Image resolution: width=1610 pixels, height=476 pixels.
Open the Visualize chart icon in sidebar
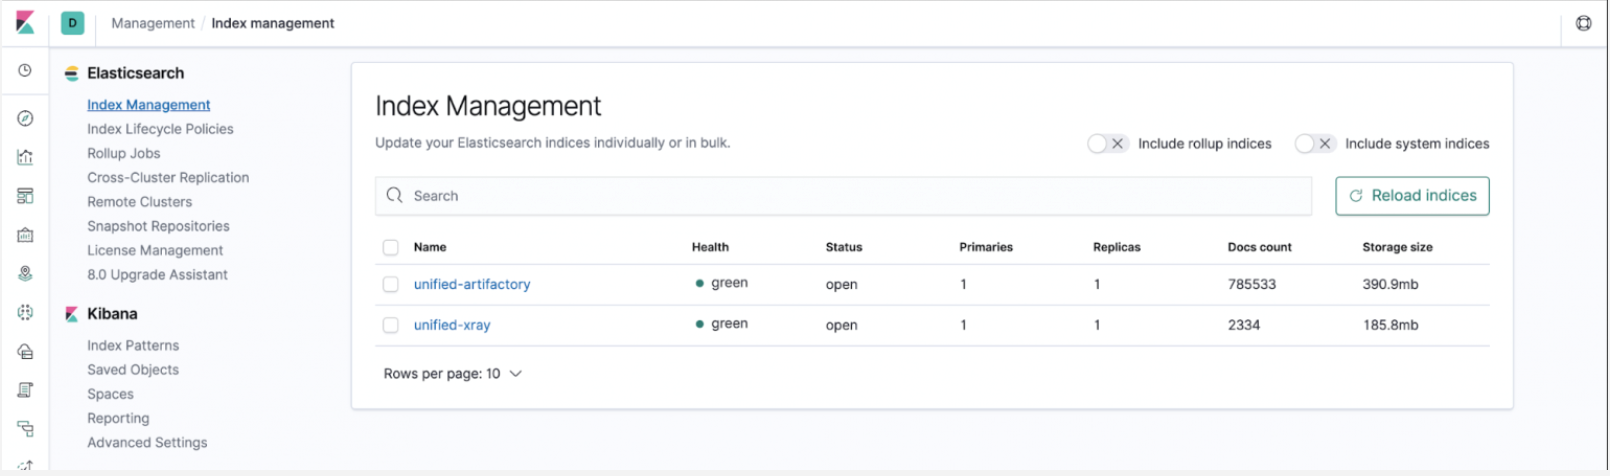[26, 157]
